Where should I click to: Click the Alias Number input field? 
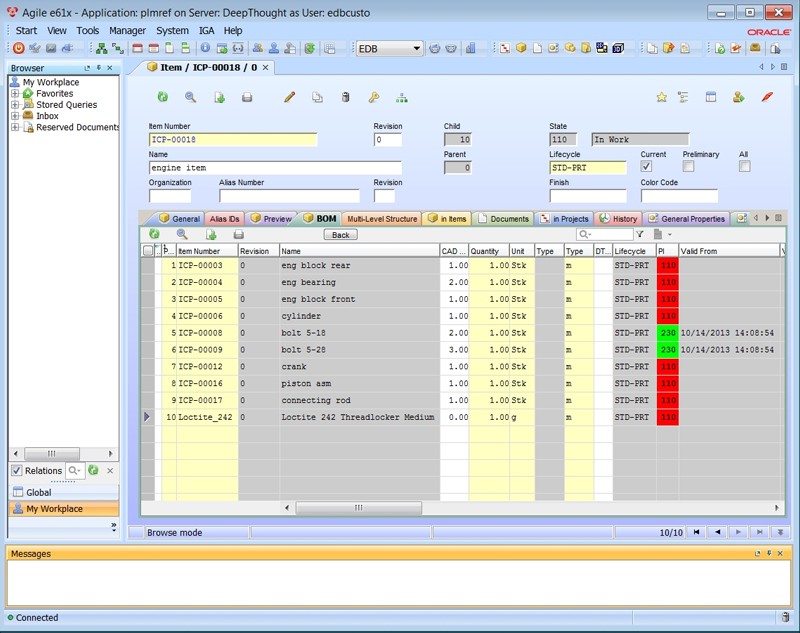pos(289,196)
